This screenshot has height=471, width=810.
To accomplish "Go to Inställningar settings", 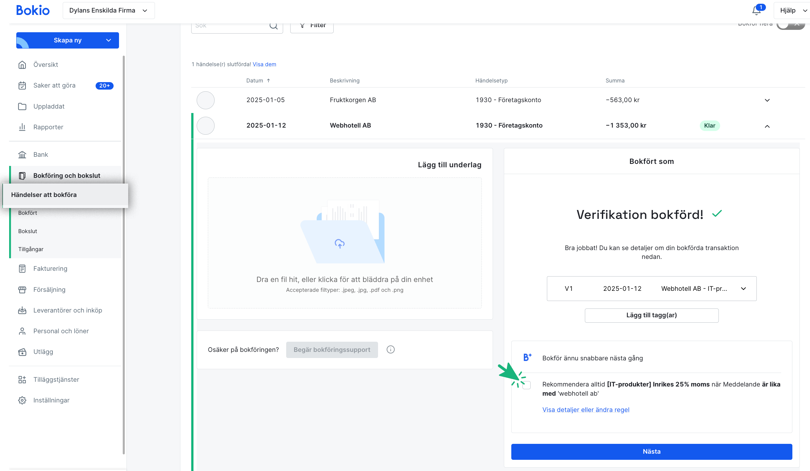I will (x=51, y=400).
